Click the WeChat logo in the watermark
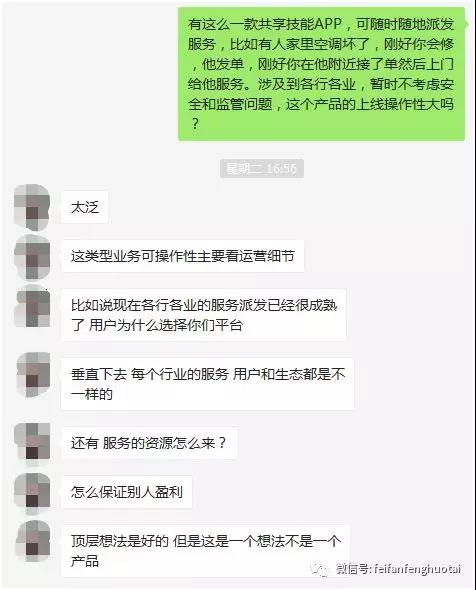 tap(321, 570)
